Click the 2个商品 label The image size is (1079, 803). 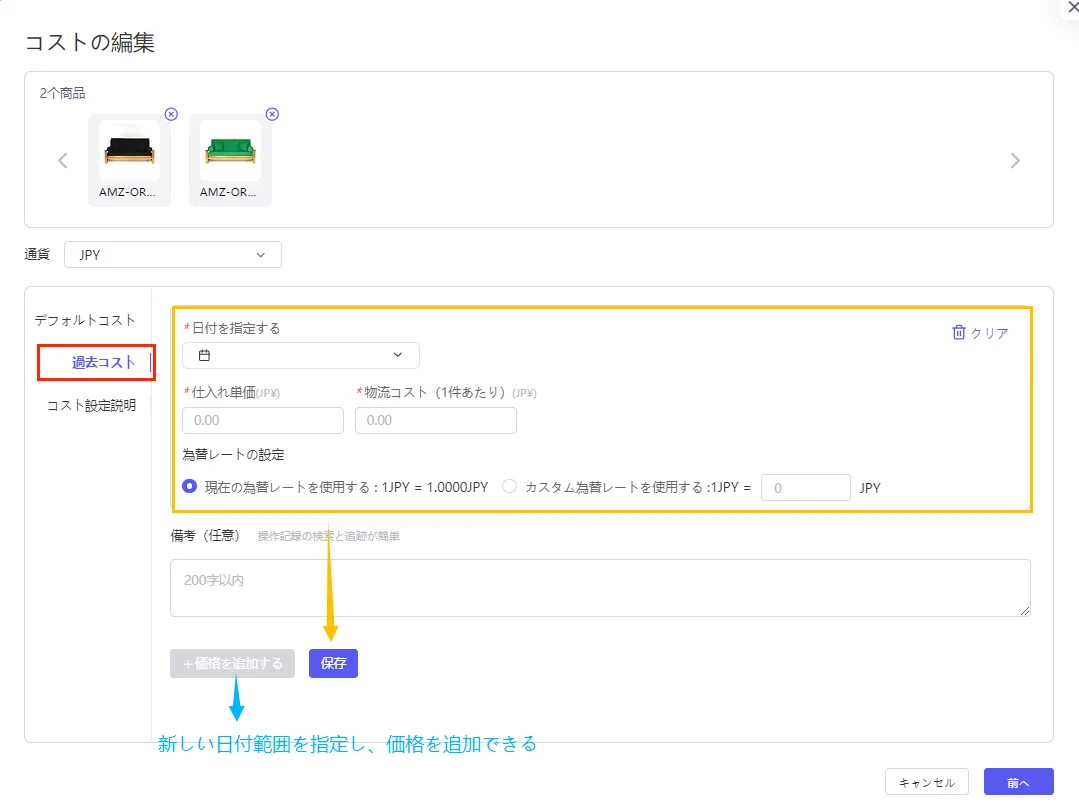63,93
